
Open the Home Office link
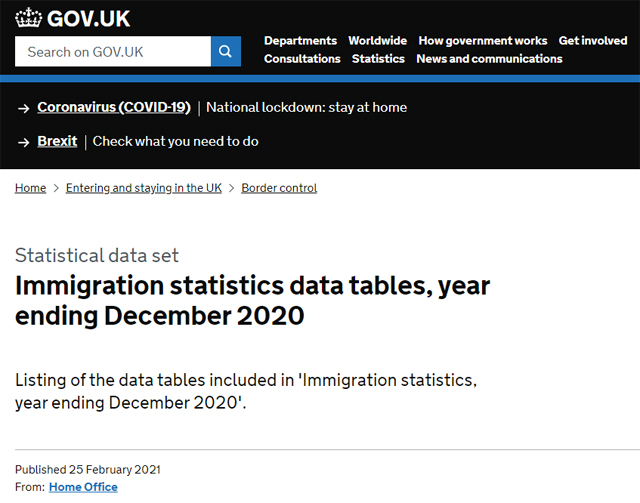83,487
